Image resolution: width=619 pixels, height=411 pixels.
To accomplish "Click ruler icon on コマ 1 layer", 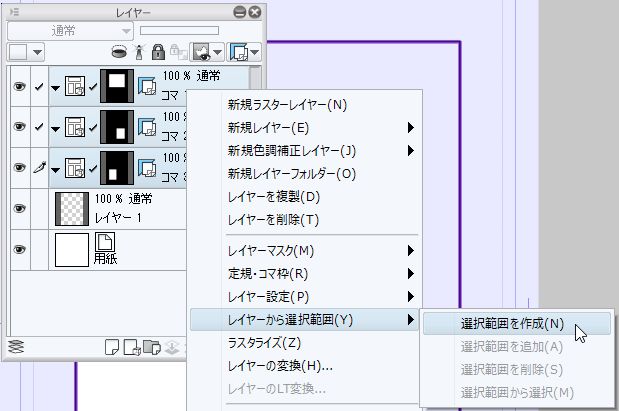I will pyautogui.click(x=147, y=86).
